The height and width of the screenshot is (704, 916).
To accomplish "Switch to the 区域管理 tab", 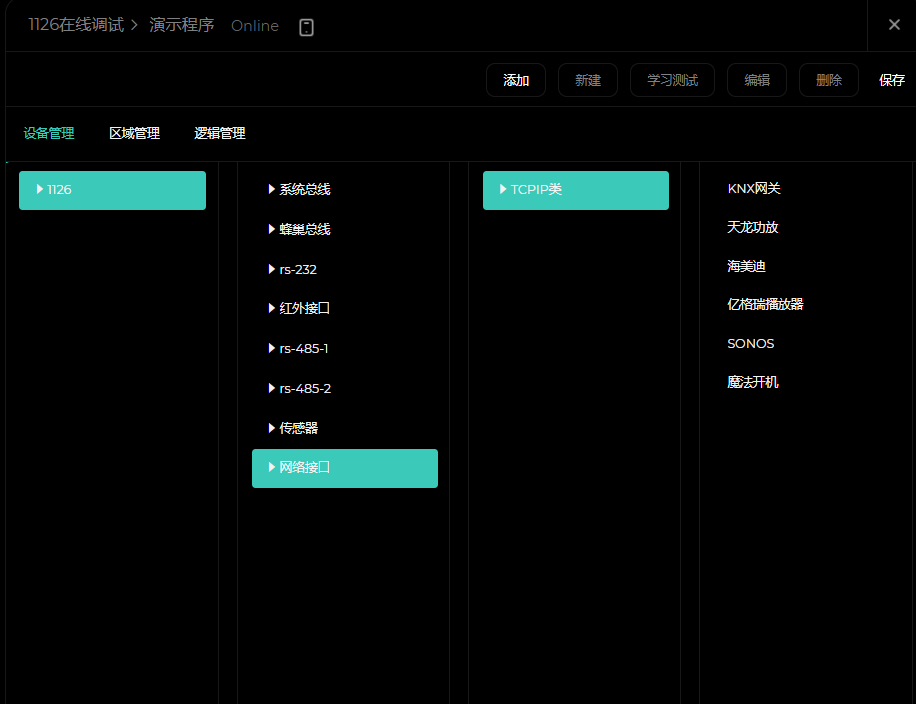I will [x=134, y=133].
